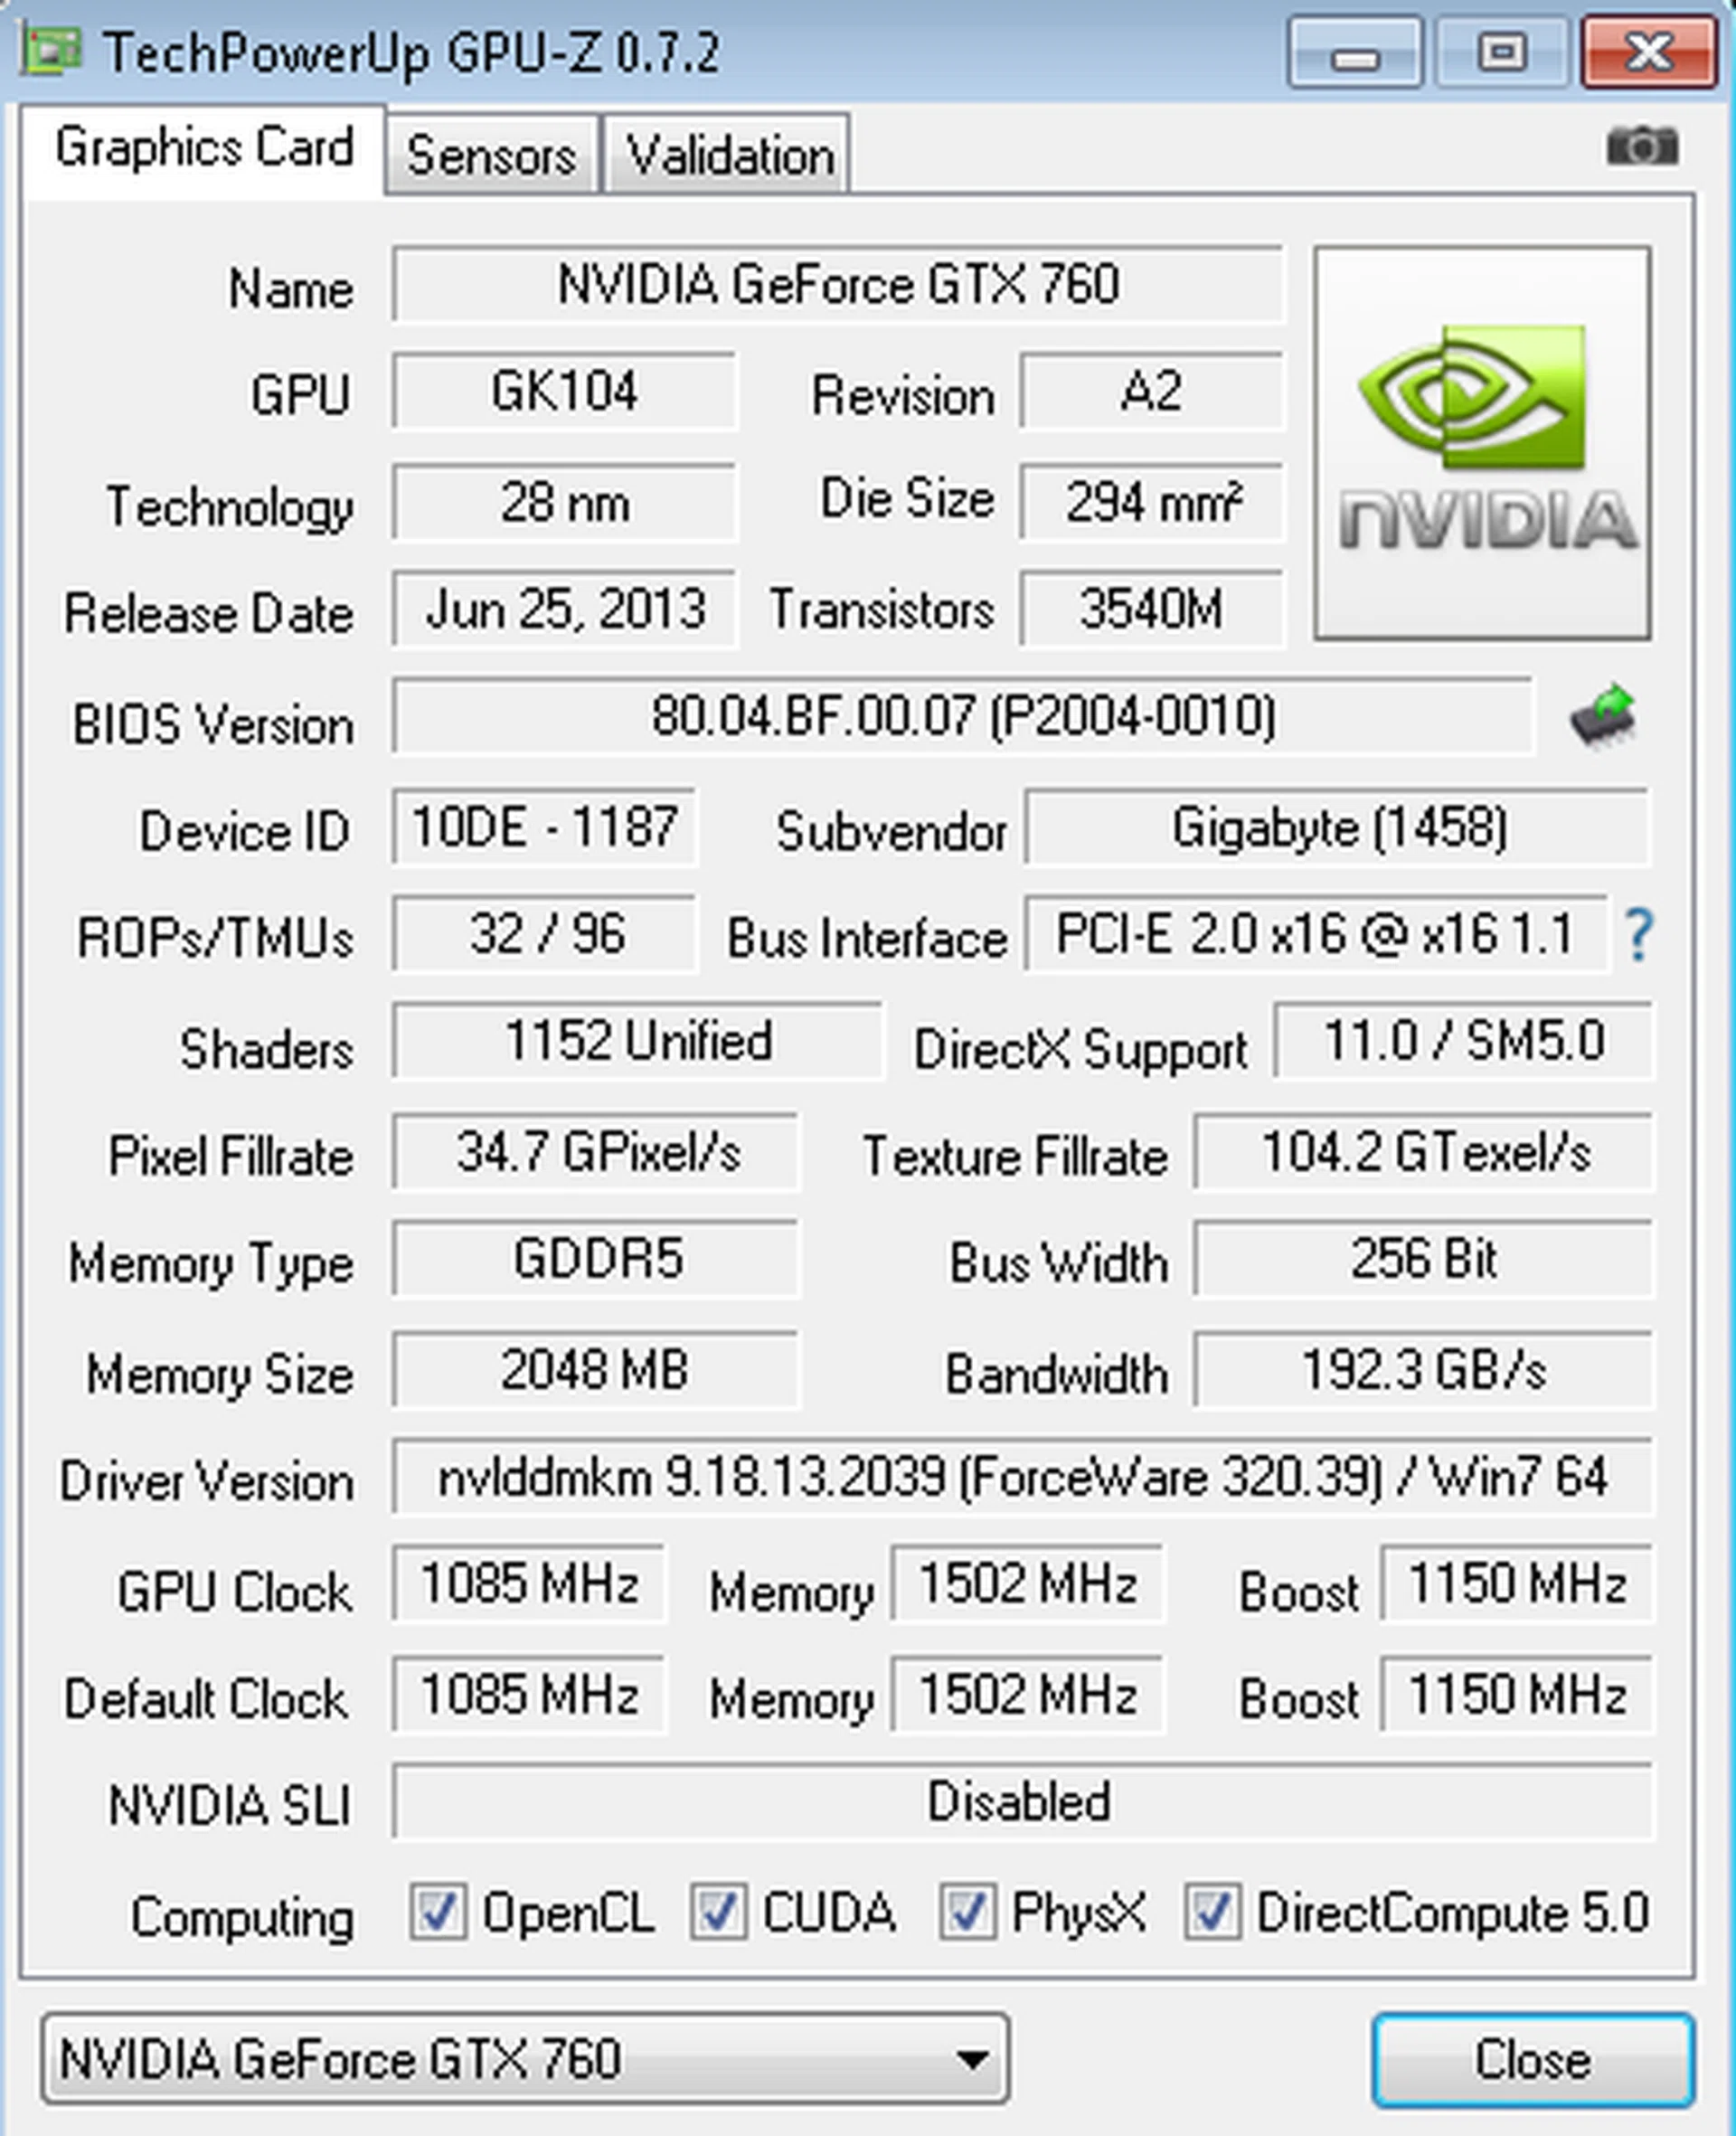Maximize the GPU-Z window
Image resolution: width=1736 pixels, height=2136 pixels.
tap(1501, 53)
